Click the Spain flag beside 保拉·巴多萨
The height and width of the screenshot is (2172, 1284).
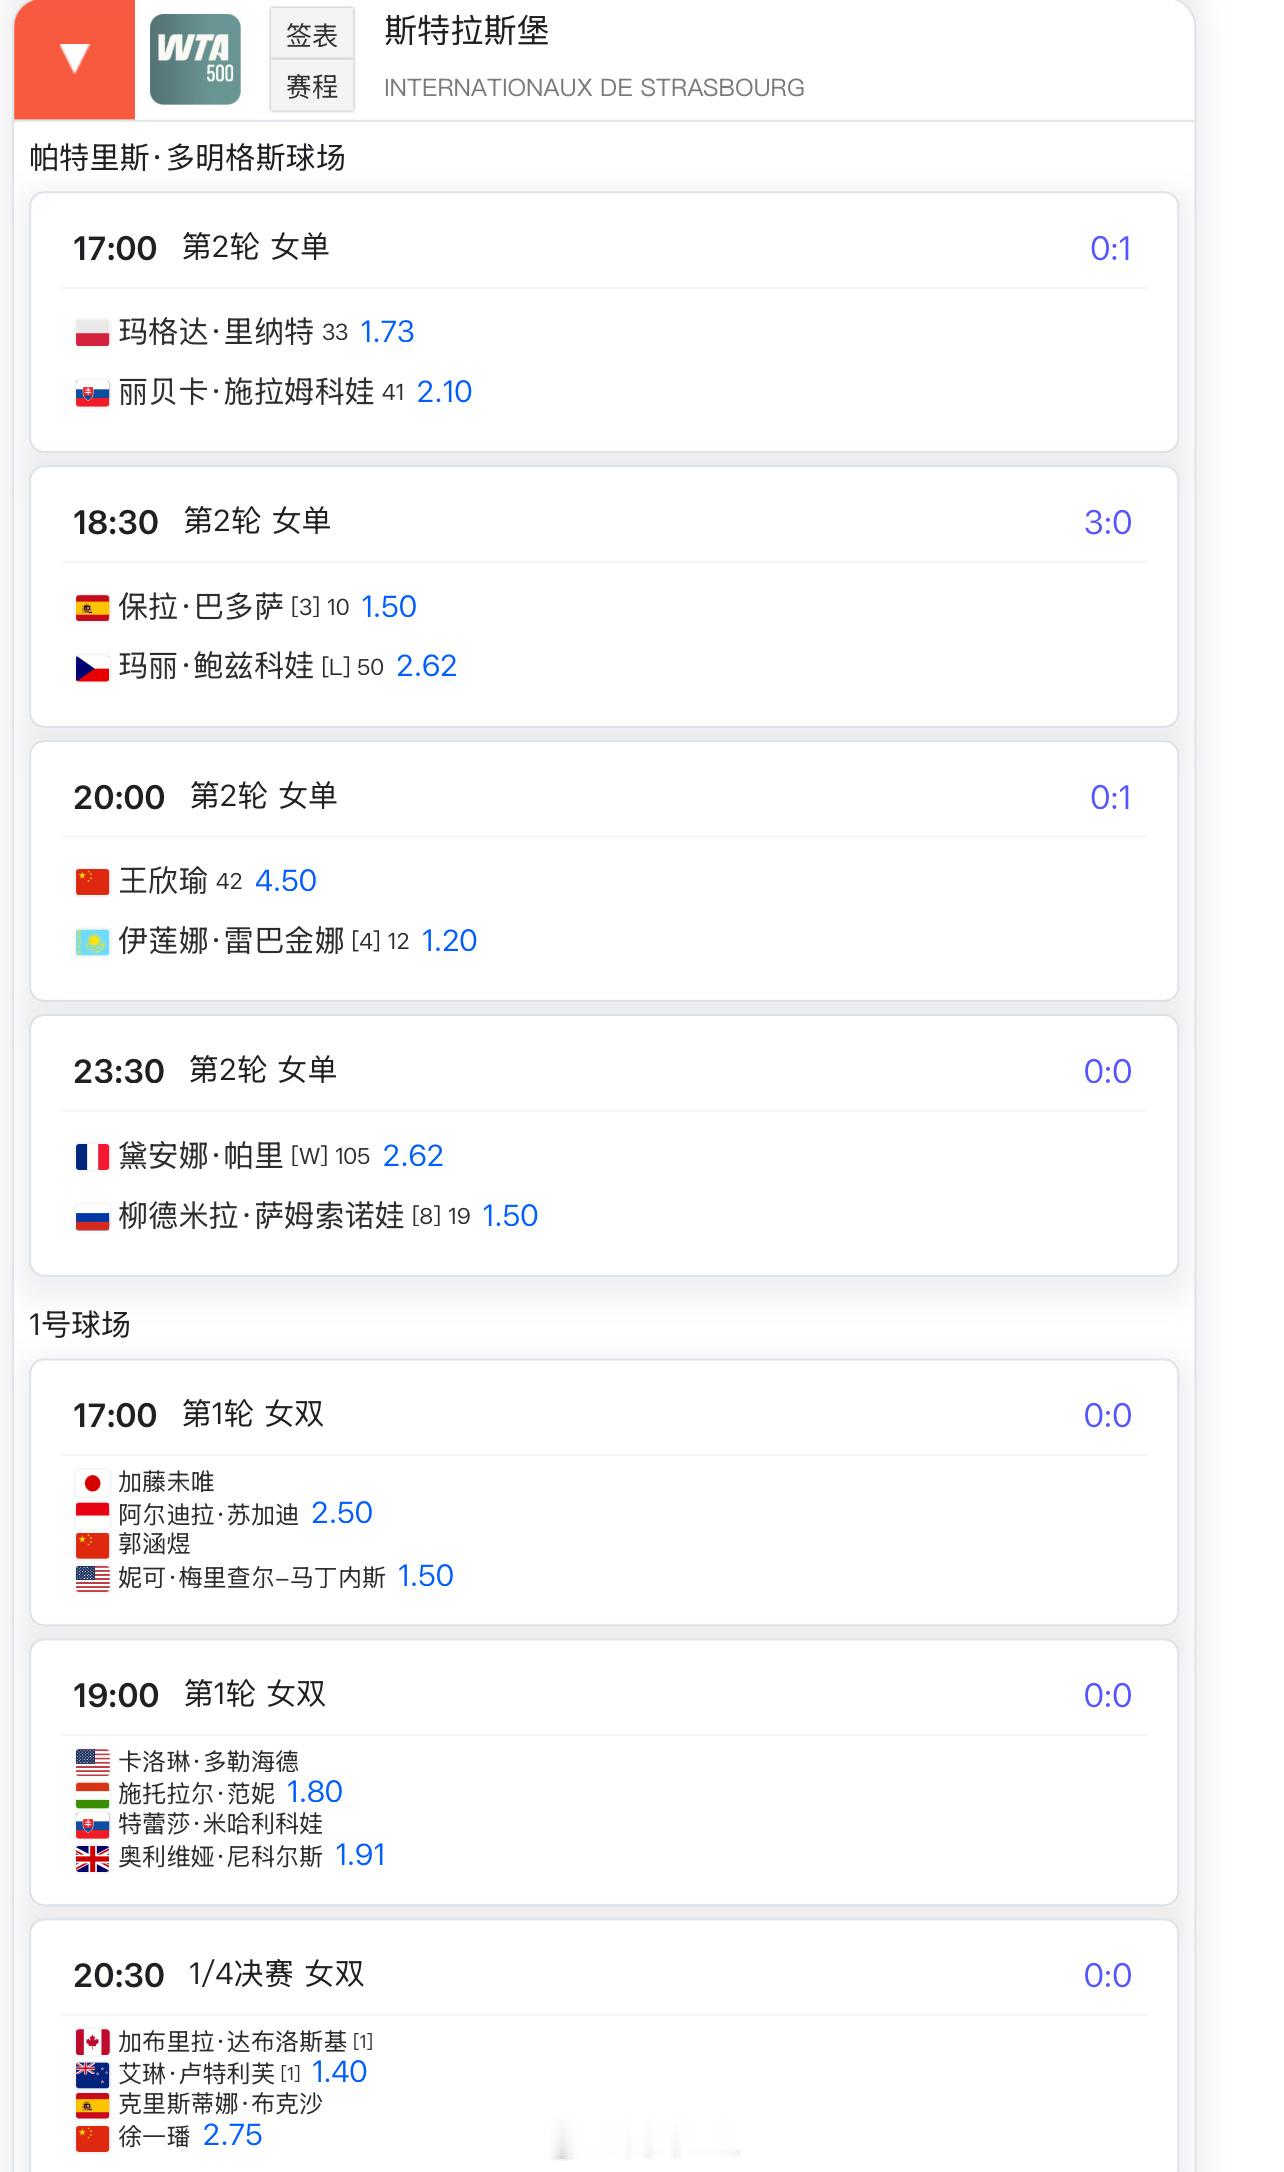tap(92, 608)
